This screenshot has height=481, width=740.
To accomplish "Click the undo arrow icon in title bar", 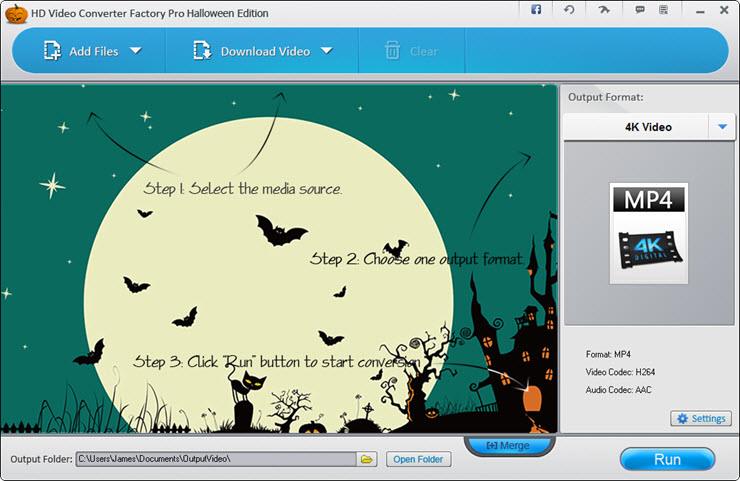I will click(x=569, y=9).
